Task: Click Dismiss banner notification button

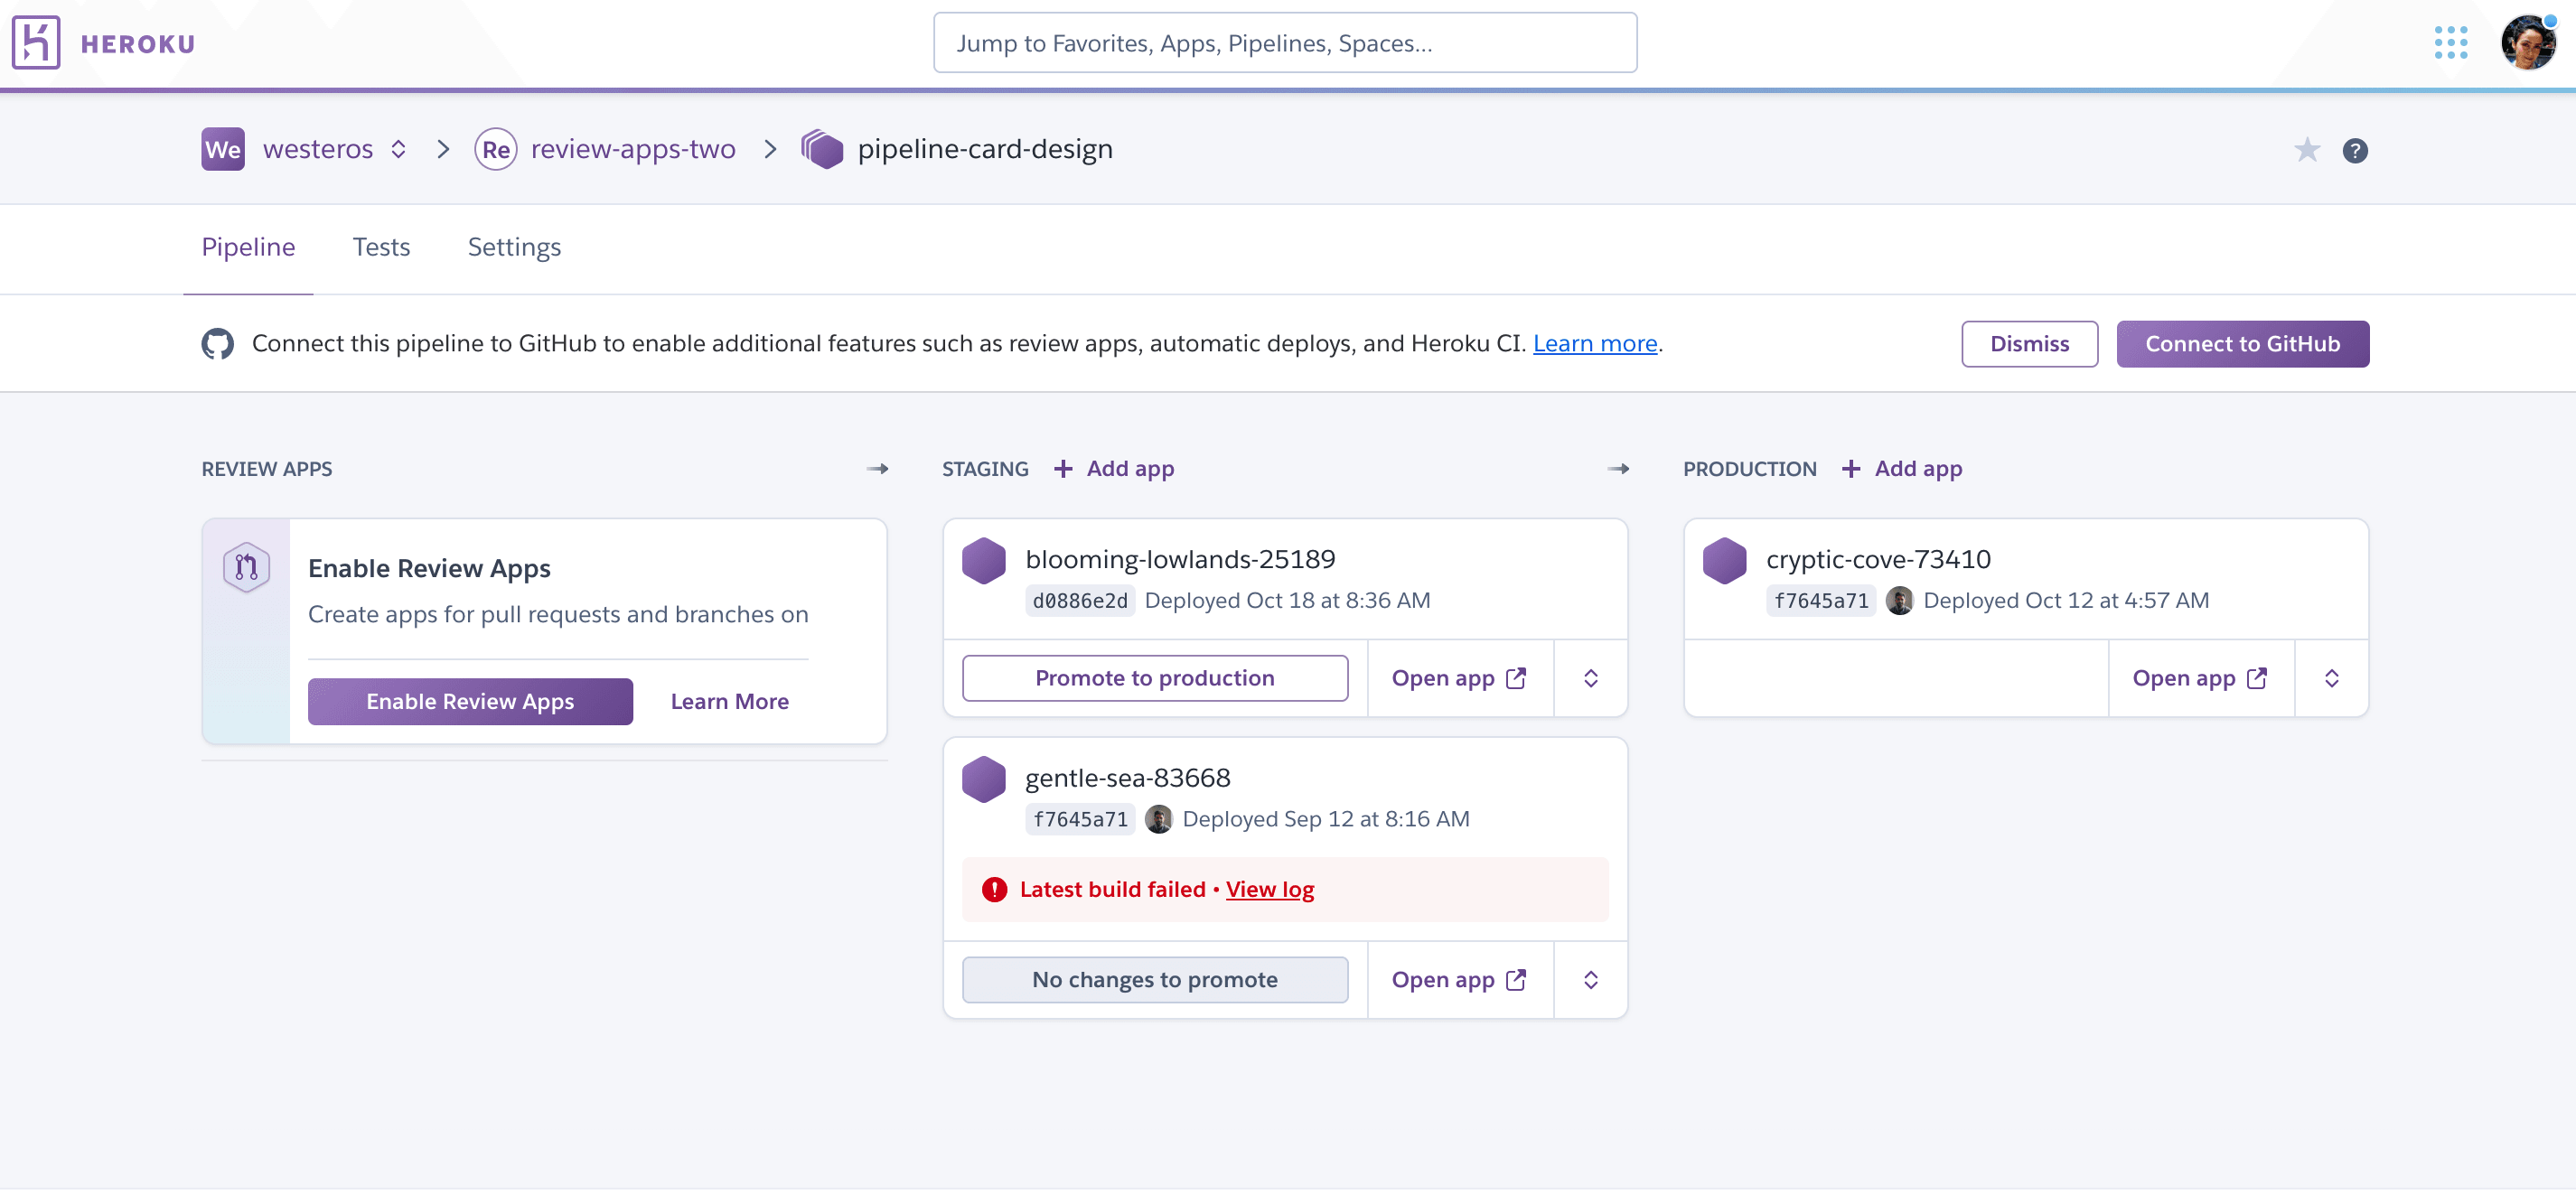Action: [2029, 343]
